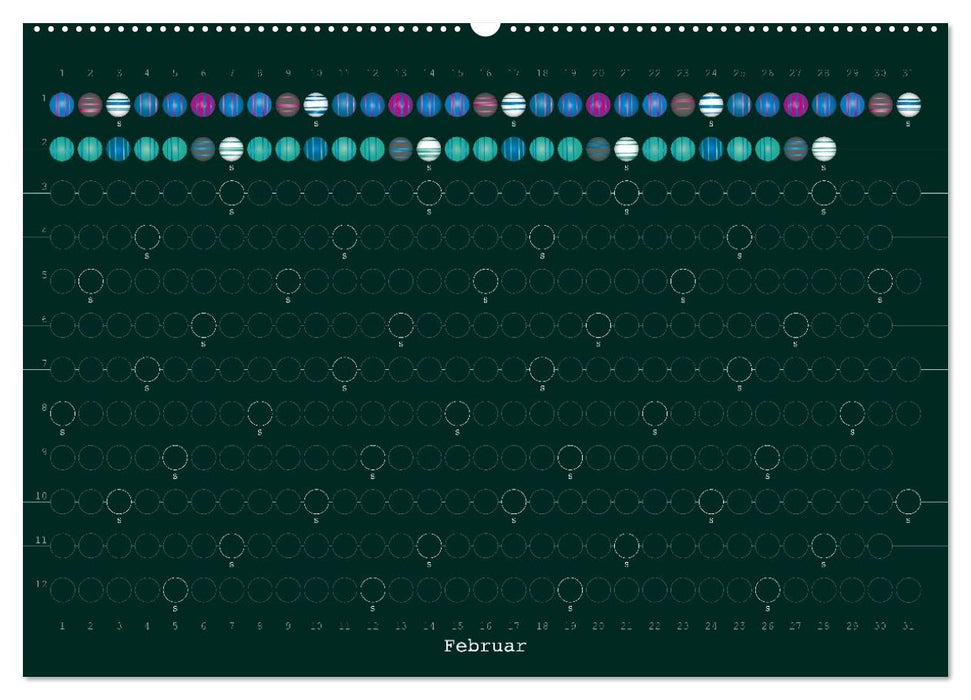971x700 pixels.
Task: Pick the grey ball for day 30 in row 1
Action: coord(881,105)
